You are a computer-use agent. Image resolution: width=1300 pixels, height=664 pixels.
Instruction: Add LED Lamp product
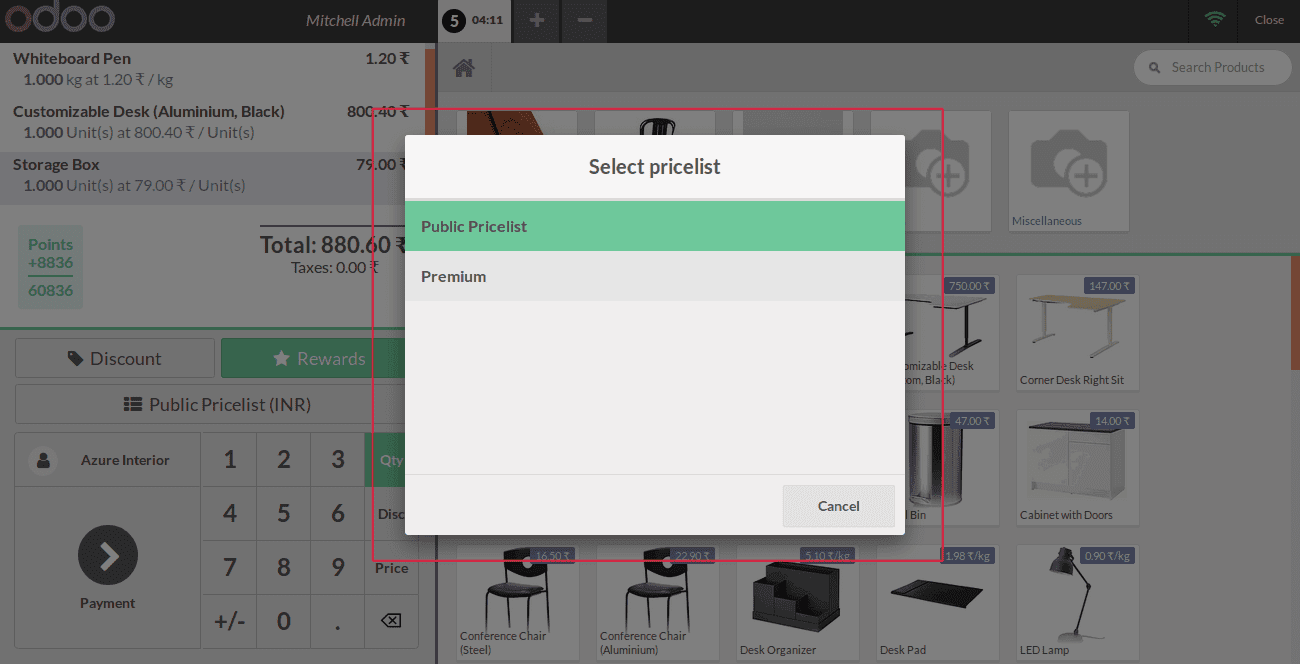tap(1077, 603)
